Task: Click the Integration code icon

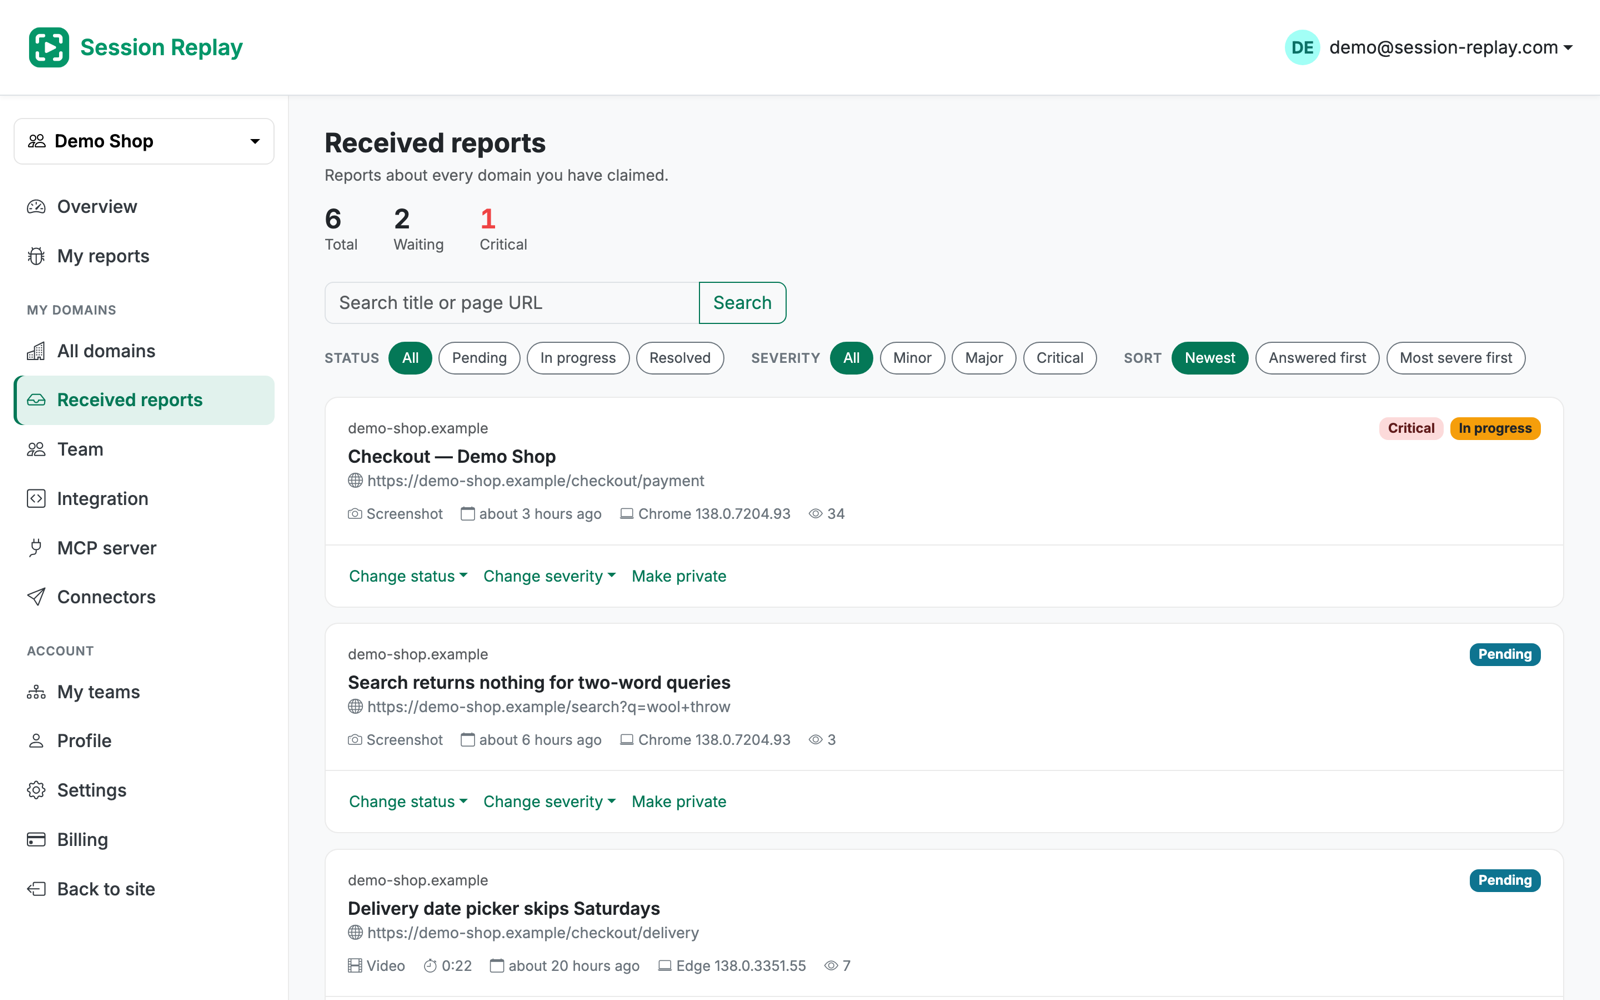Action: pos(36,498)
